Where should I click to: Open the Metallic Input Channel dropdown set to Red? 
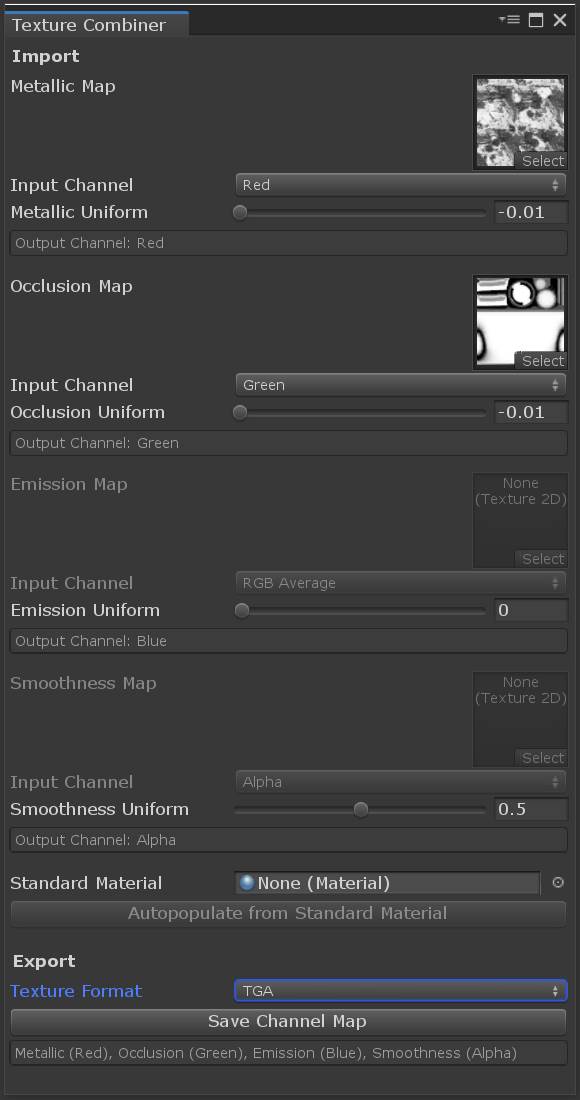400,185
